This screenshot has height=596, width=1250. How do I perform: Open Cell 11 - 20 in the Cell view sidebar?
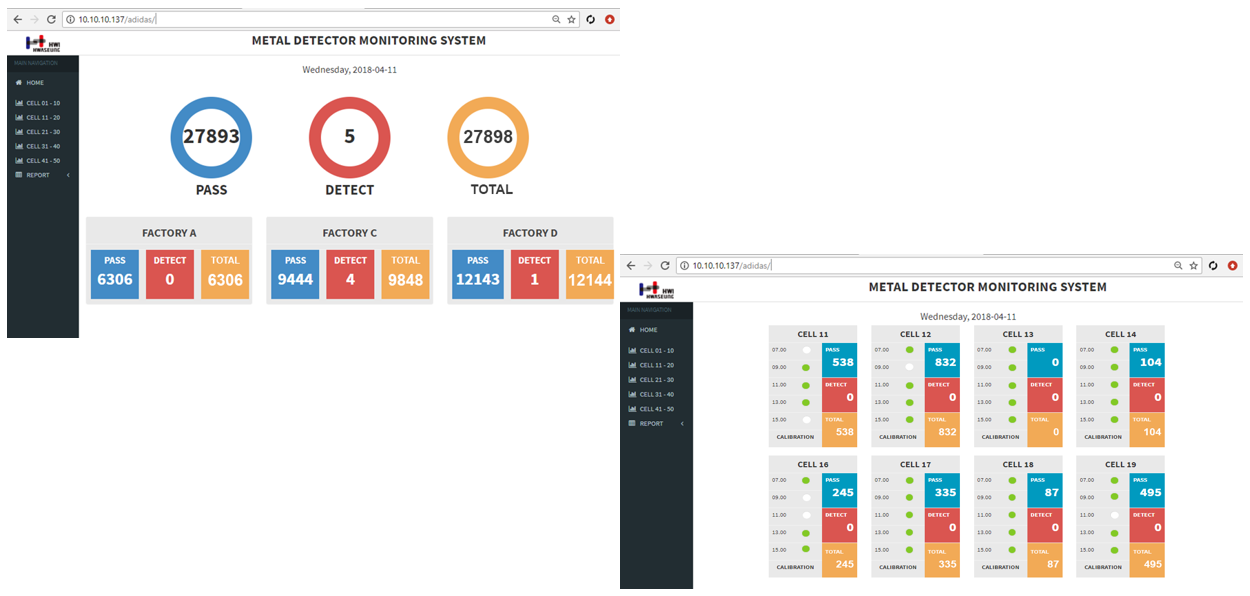click(x=656, y=365)
